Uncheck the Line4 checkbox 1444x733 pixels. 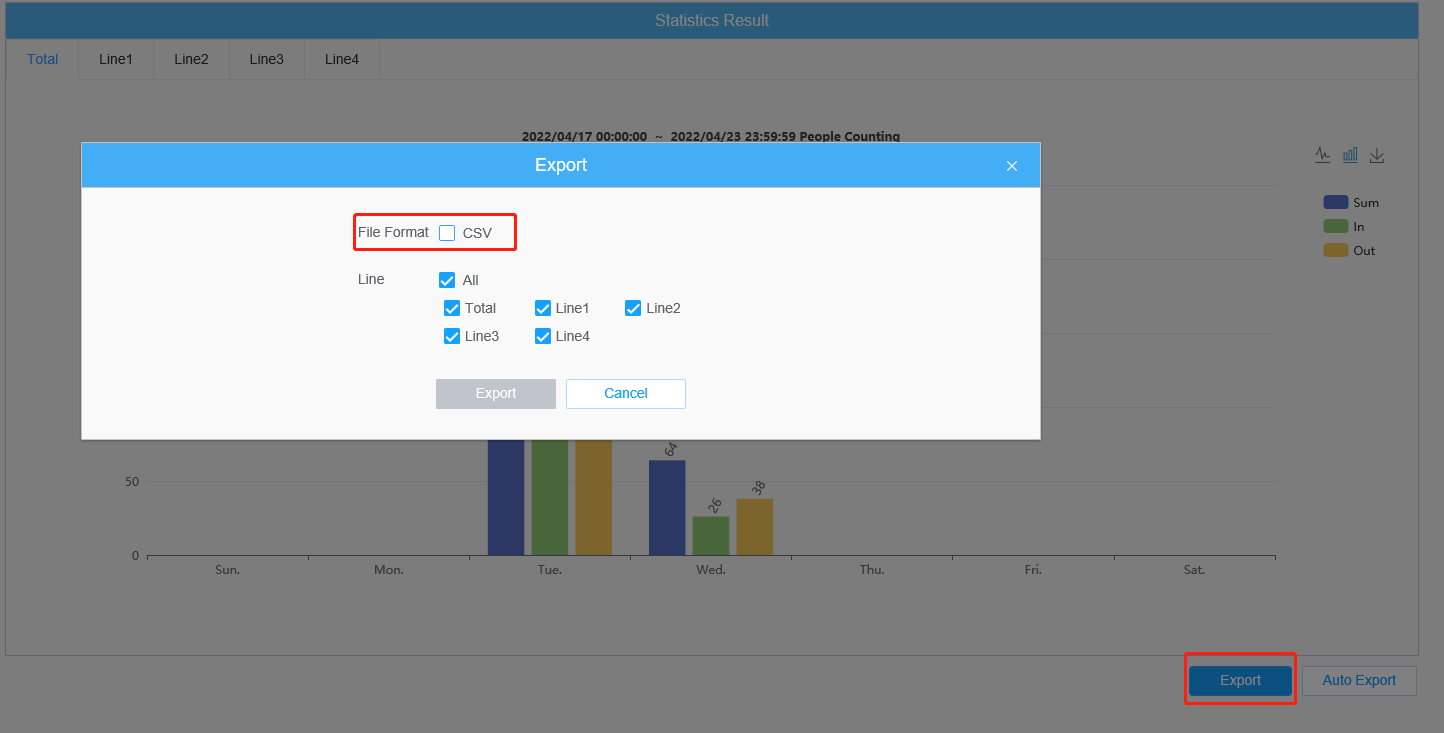click(x=543, y=336)
